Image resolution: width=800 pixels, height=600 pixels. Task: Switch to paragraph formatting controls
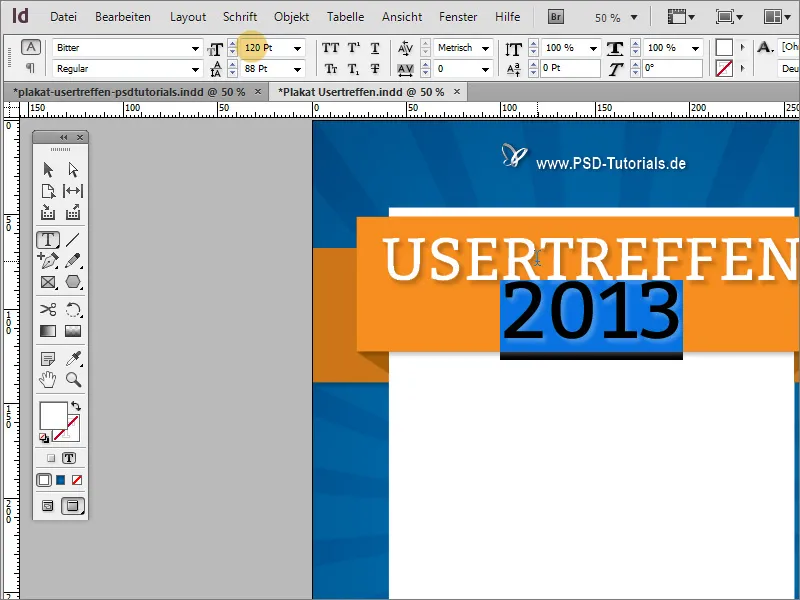click(x=31, y=68)
